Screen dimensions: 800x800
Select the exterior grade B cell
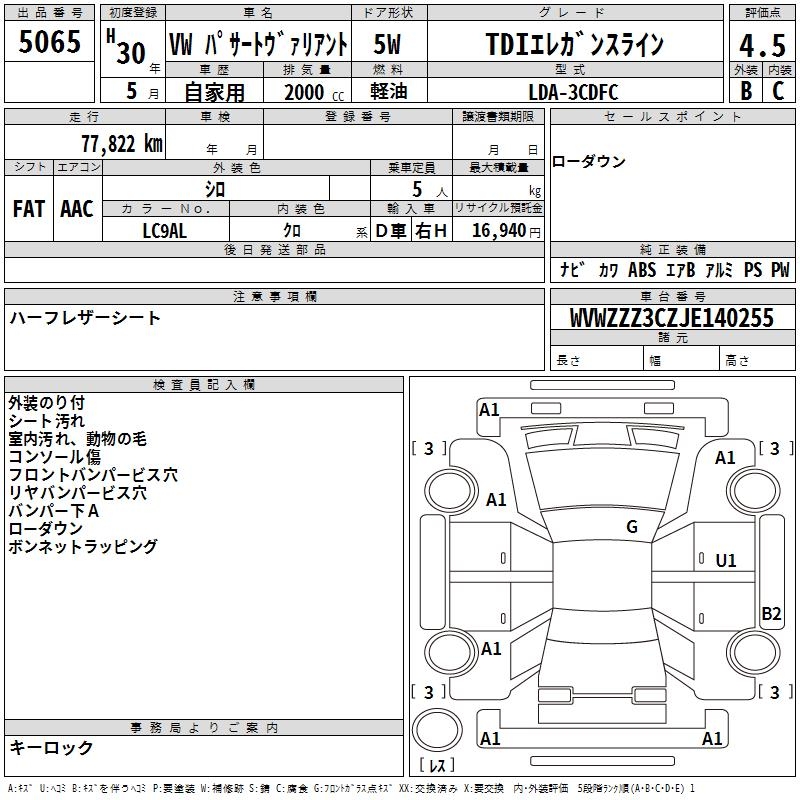(745, 90)
